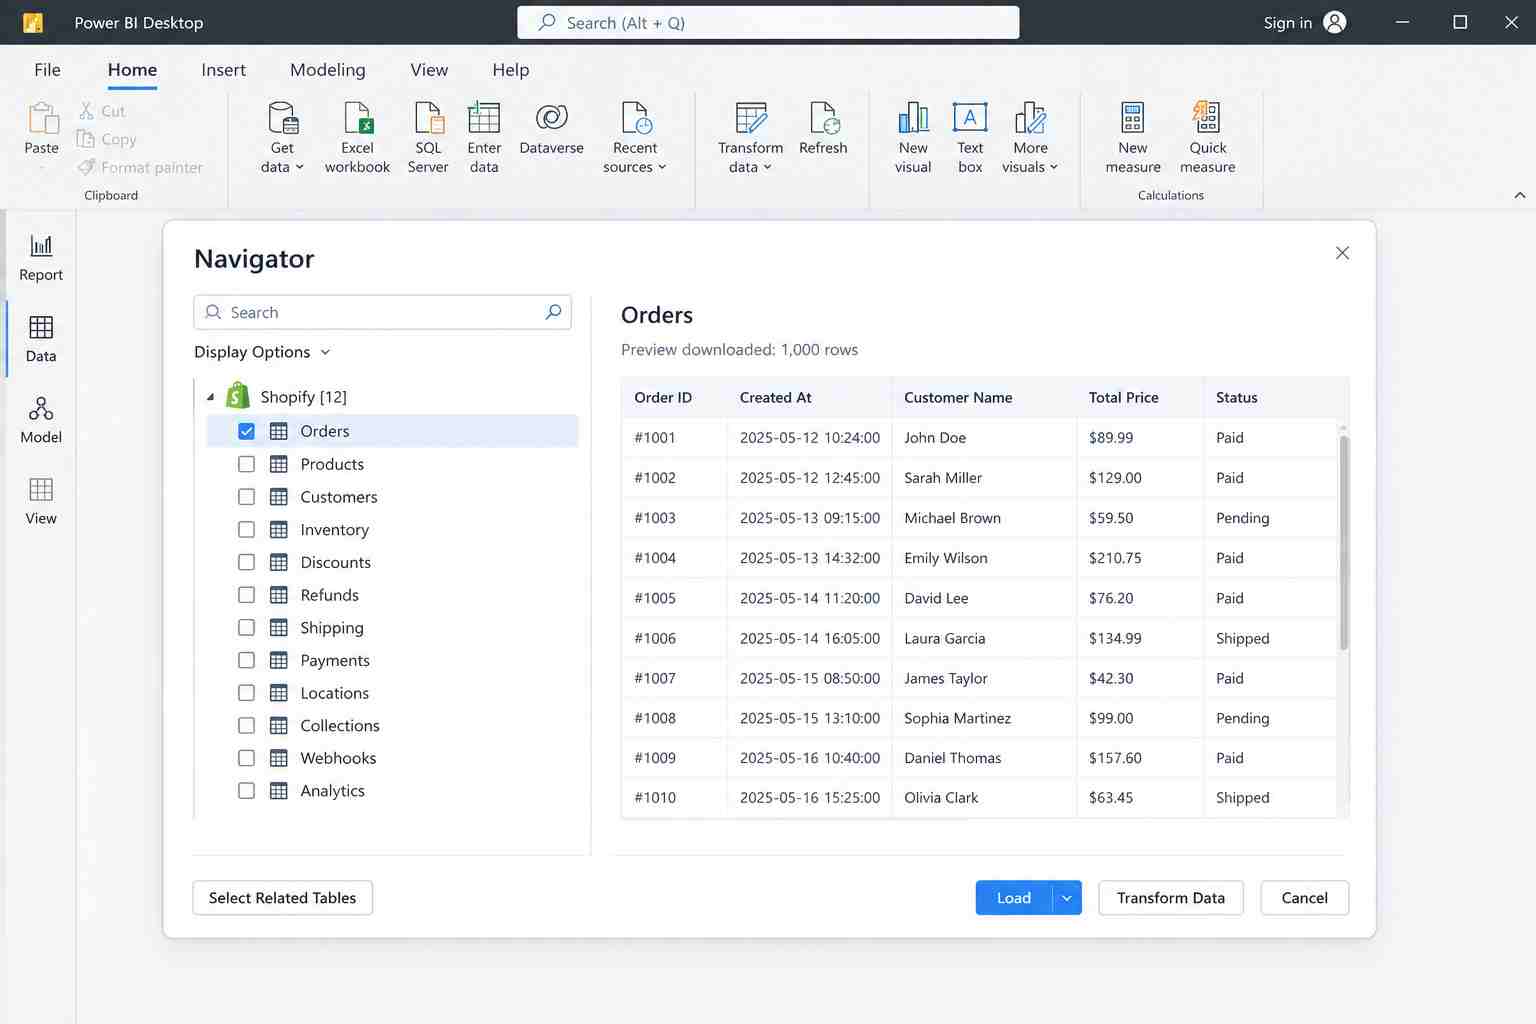Image resolution: width=1536 pixels, height=1024 pixels.
Task: Click the Sign in account icon
Action: point(1335,22)
